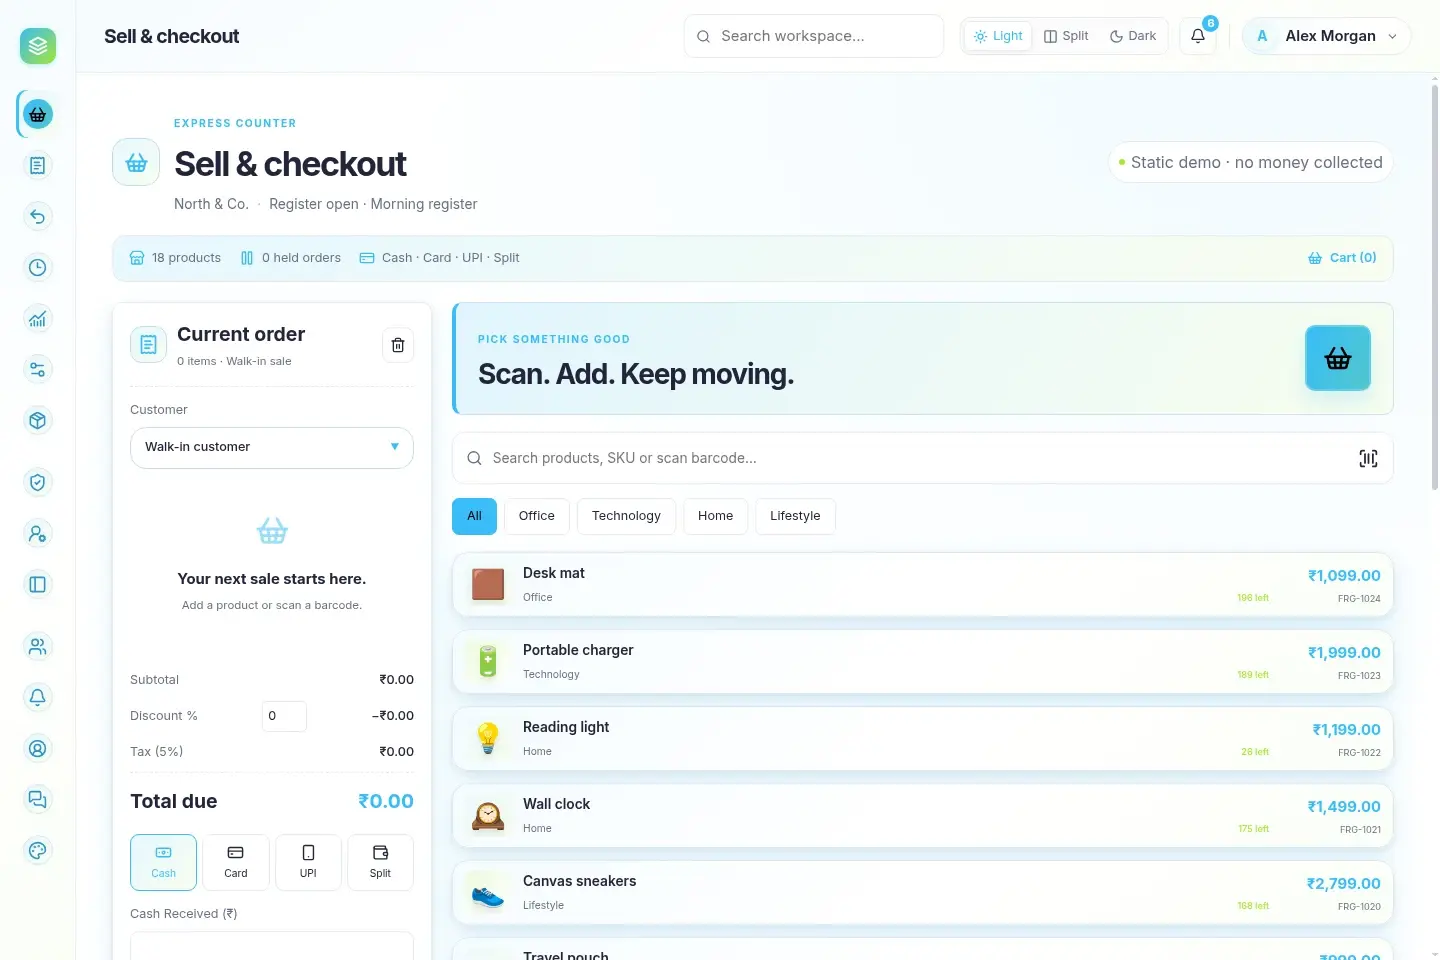Viewport: 1440px width, 960px height.
Task: Filter products by Home category
Action: click(x=716, y=516)
